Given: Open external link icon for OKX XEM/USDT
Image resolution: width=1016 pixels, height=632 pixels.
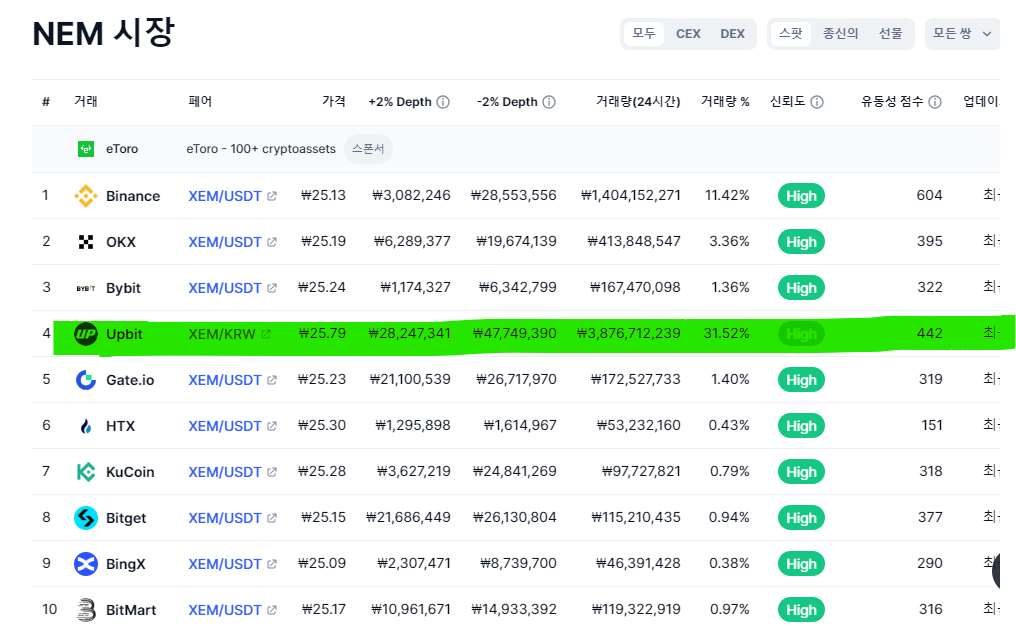Looking at the screenshot, I should click(272, 242).
